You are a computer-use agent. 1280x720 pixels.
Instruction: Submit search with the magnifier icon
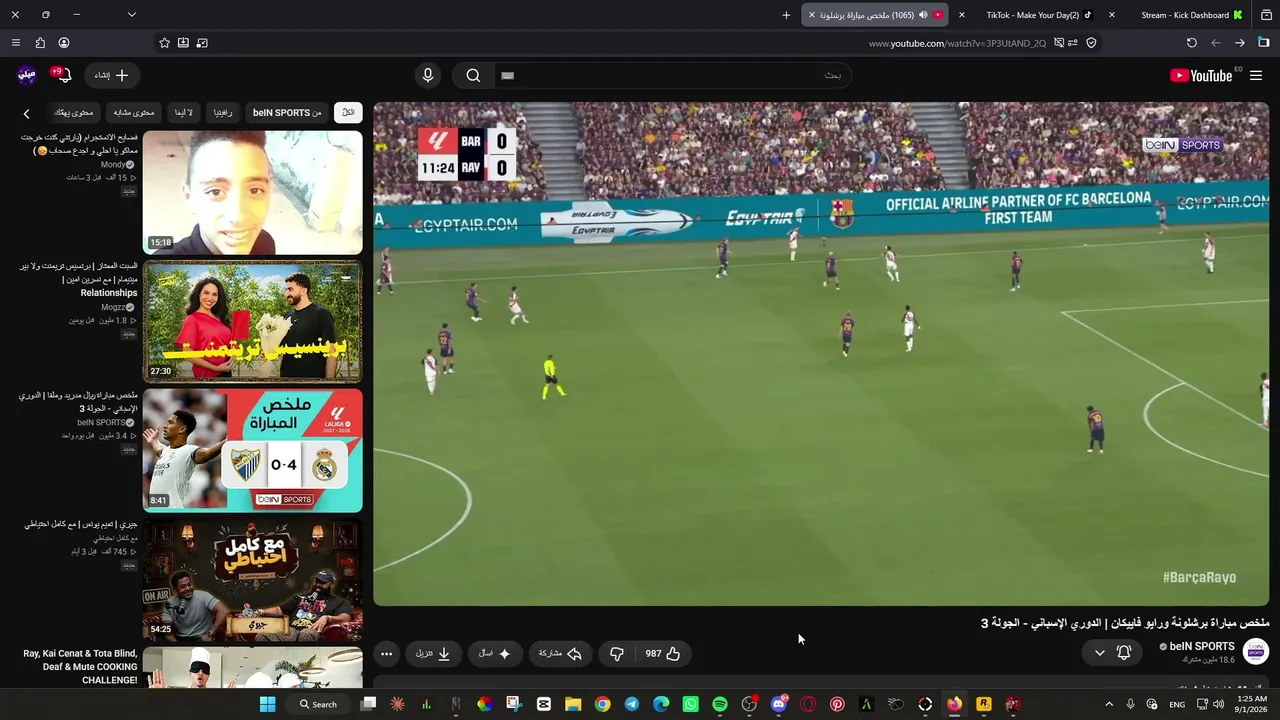point(473,75)
